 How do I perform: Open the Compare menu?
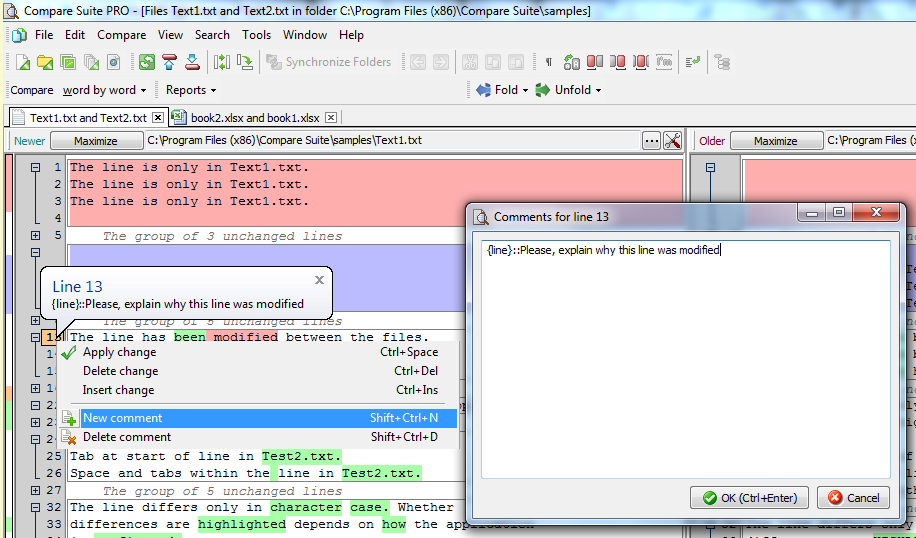tap(122, 35)
